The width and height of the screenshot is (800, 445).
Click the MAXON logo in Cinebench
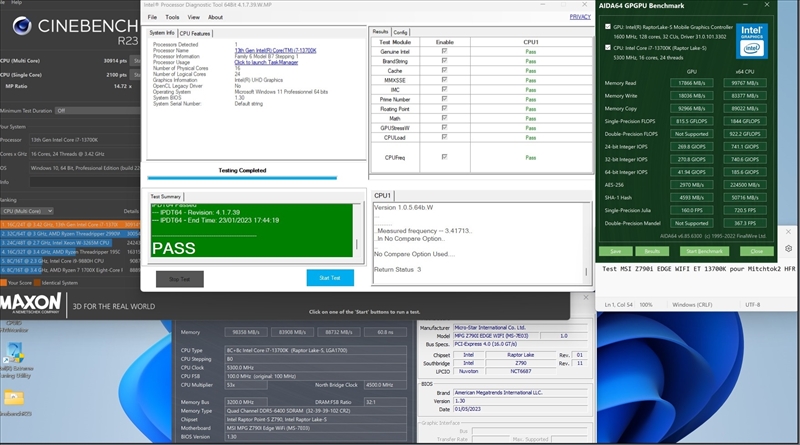point(31,304)
